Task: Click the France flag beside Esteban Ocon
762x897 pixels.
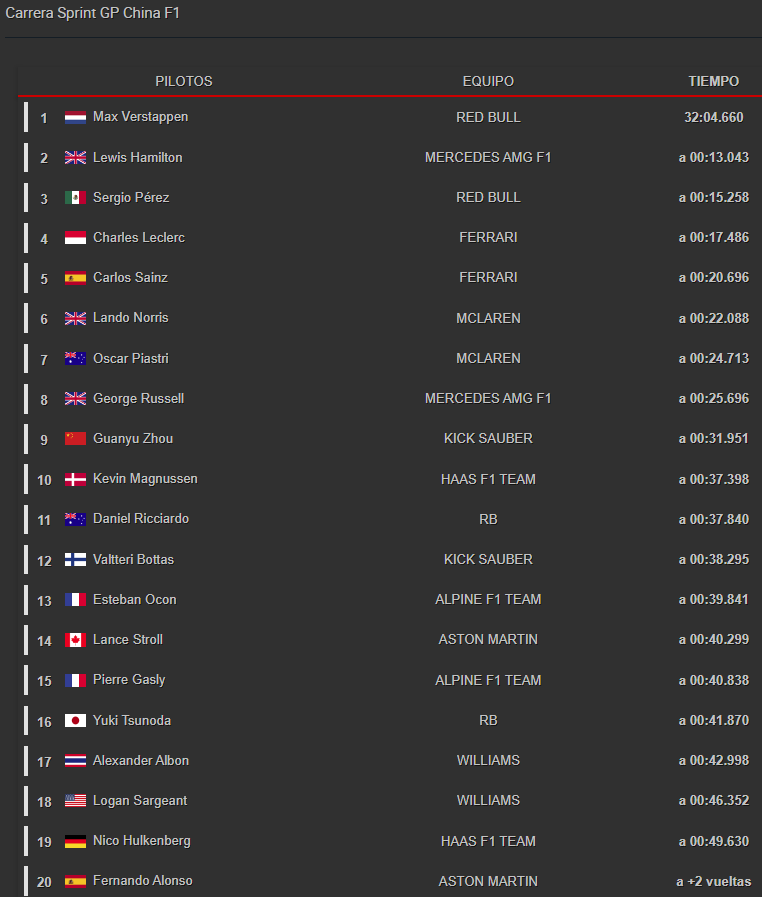Action: 76,600
